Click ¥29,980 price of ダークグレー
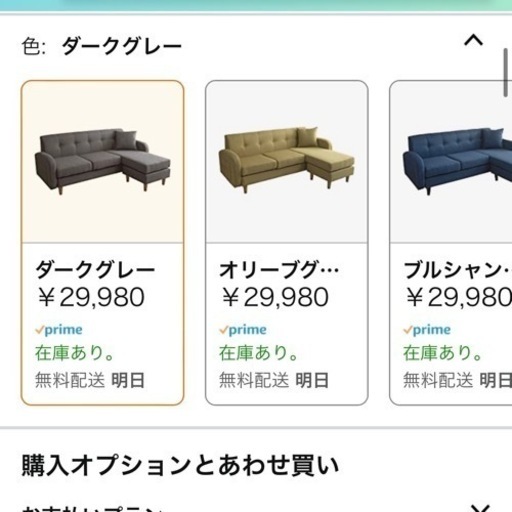Image resolution: width=512 pixels, height=512 pixels. coord(91,297)
